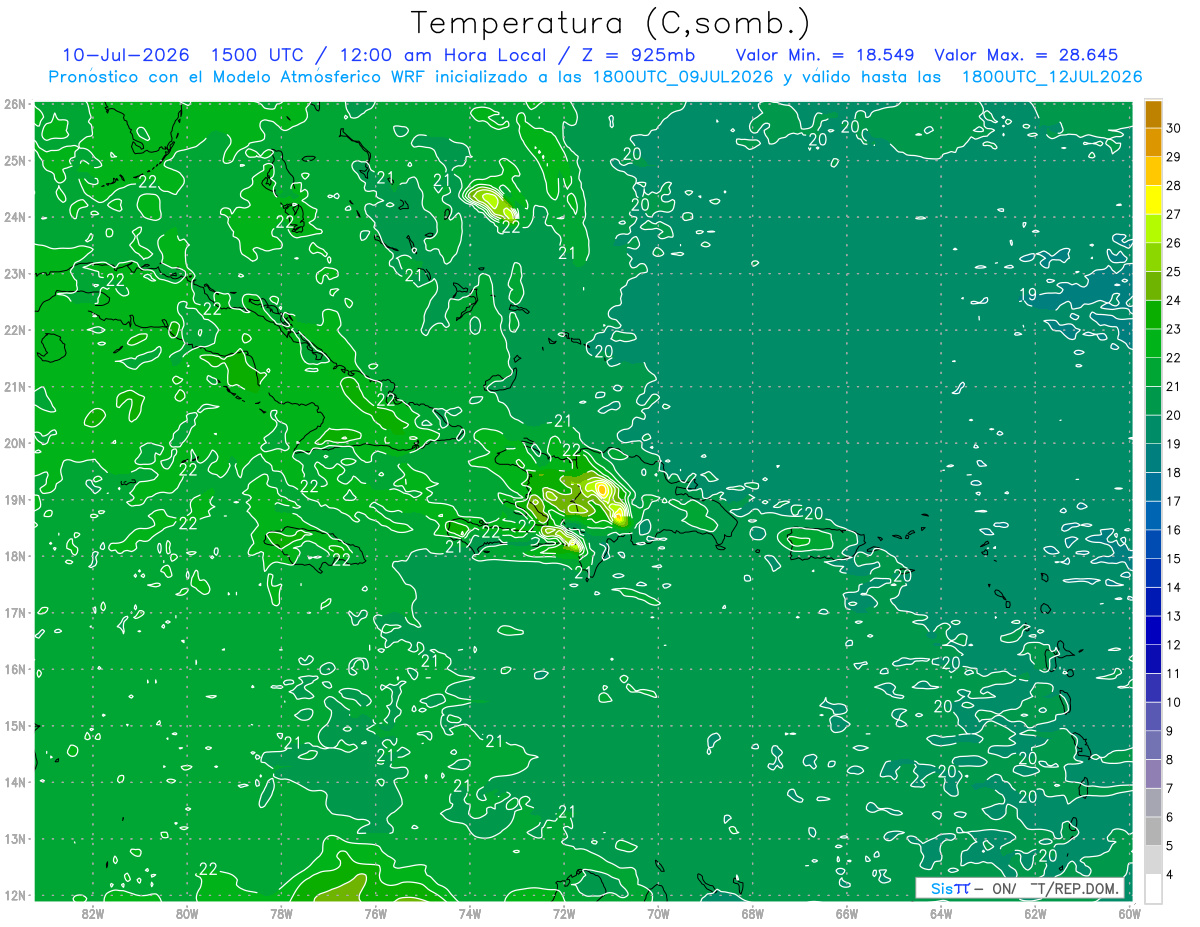Click the longitude label '62W'
This screenshot has width=1200, height=927.
(1035, 913)
